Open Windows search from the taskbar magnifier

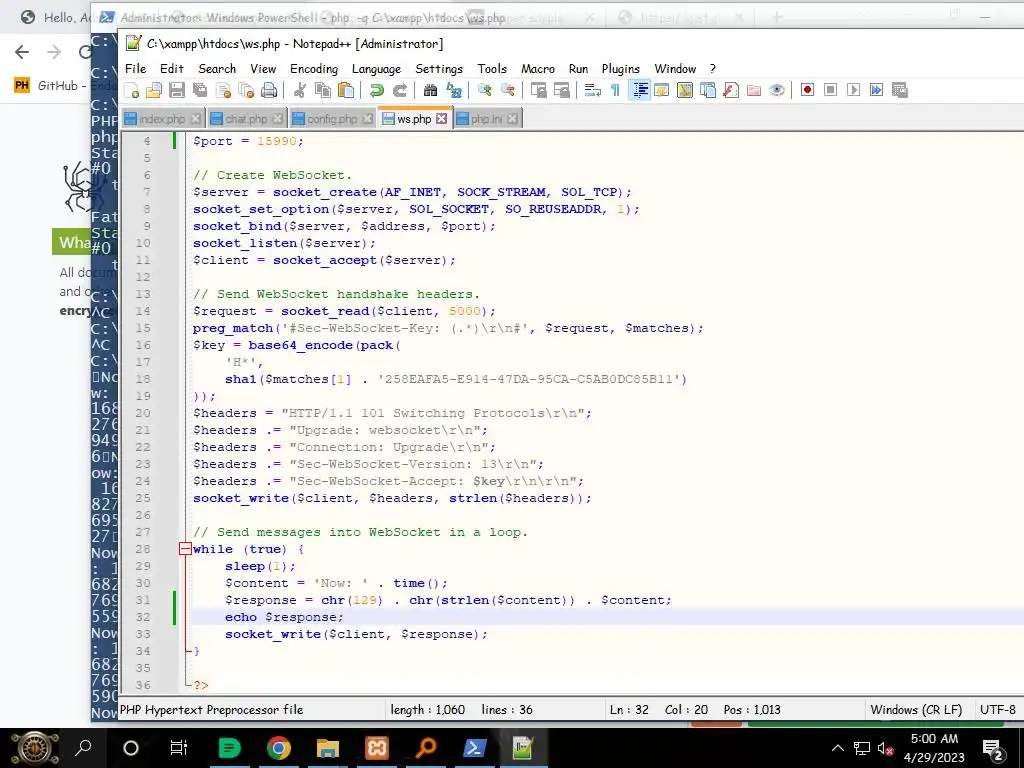[83, 748]
